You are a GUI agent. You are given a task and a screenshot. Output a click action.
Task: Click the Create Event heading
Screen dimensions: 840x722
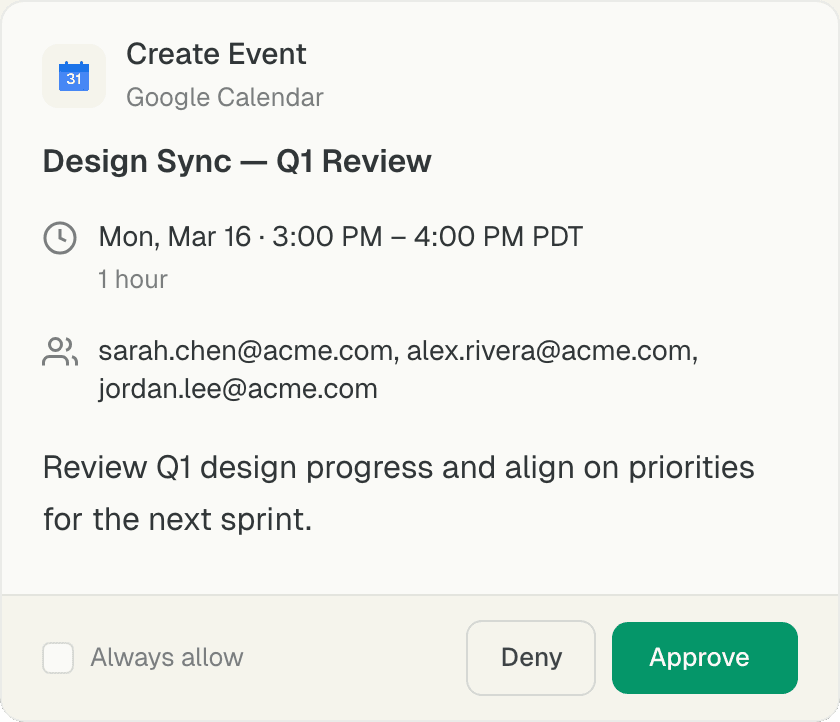coord(216,54)
